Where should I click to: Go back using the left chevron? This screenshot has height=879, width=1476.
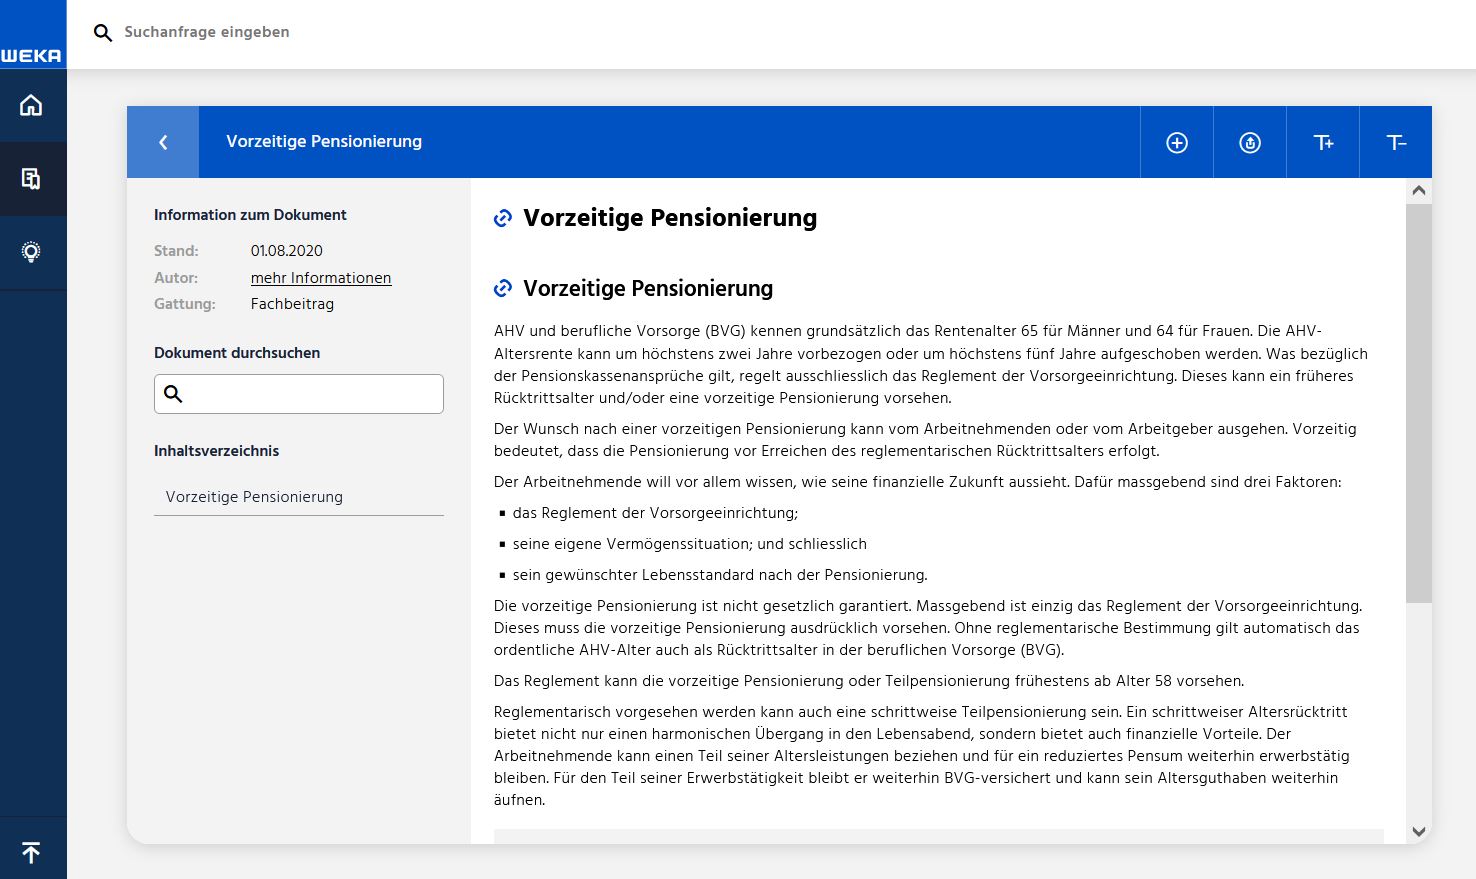163,143
